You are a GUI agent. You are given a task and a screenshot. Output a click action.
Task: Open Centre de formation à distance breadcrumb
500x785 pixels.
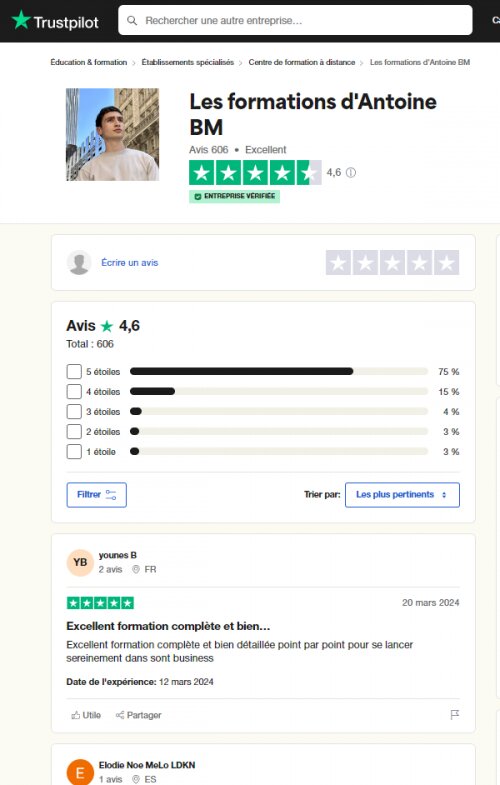pos(302,62)
